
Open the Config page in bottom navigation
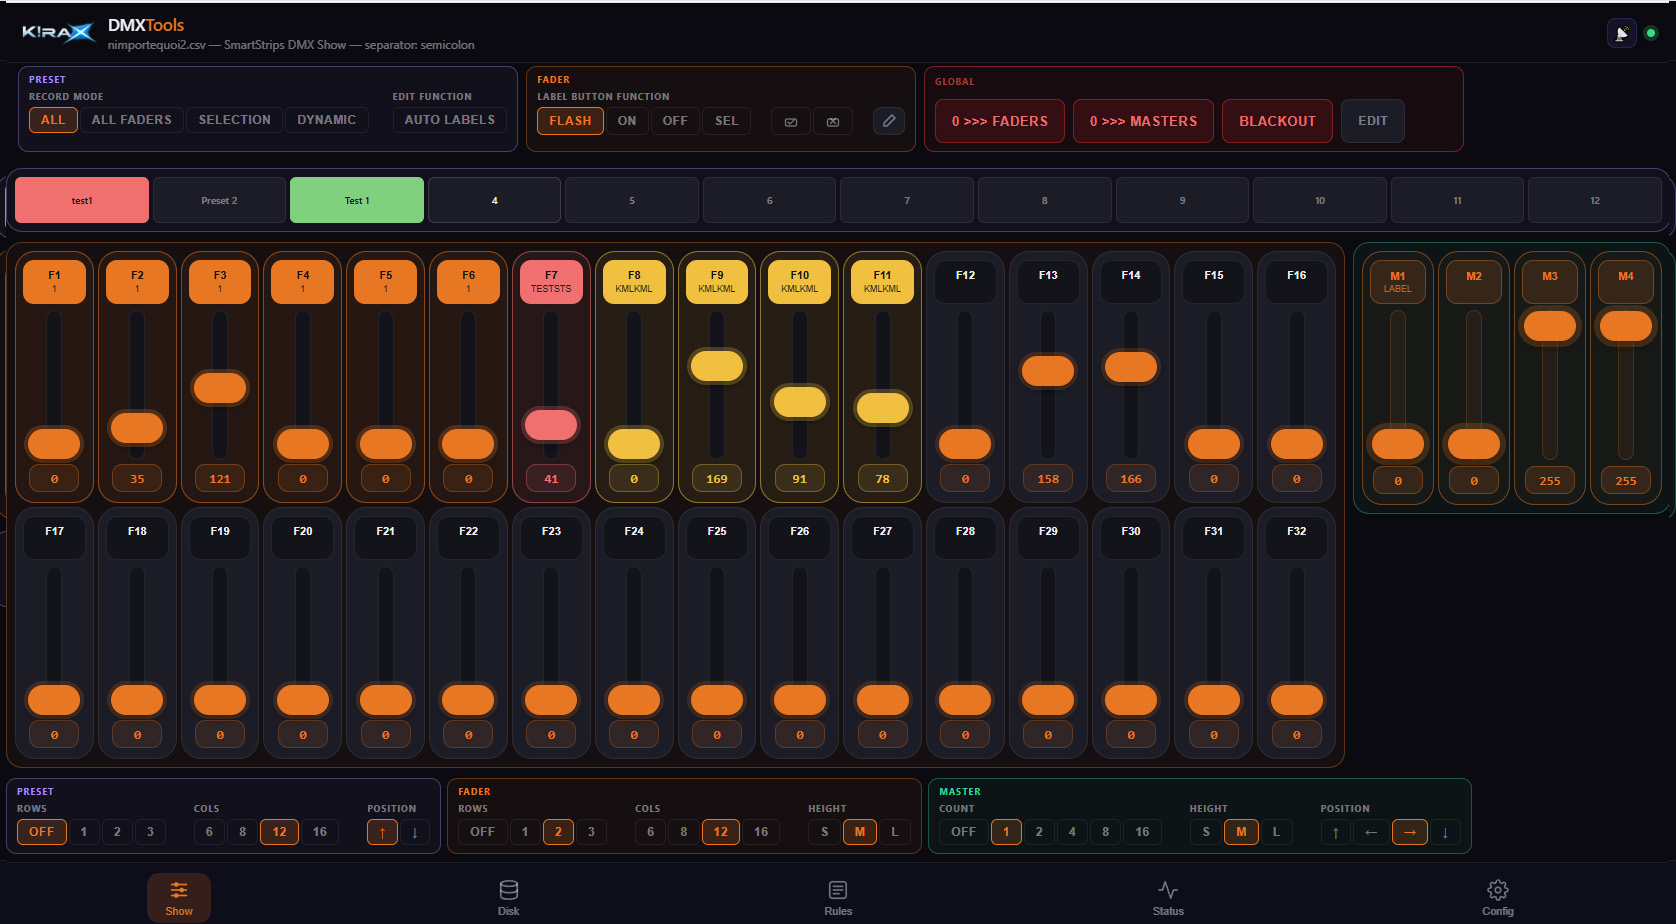pyautogui.click(x=1498, y=897)
